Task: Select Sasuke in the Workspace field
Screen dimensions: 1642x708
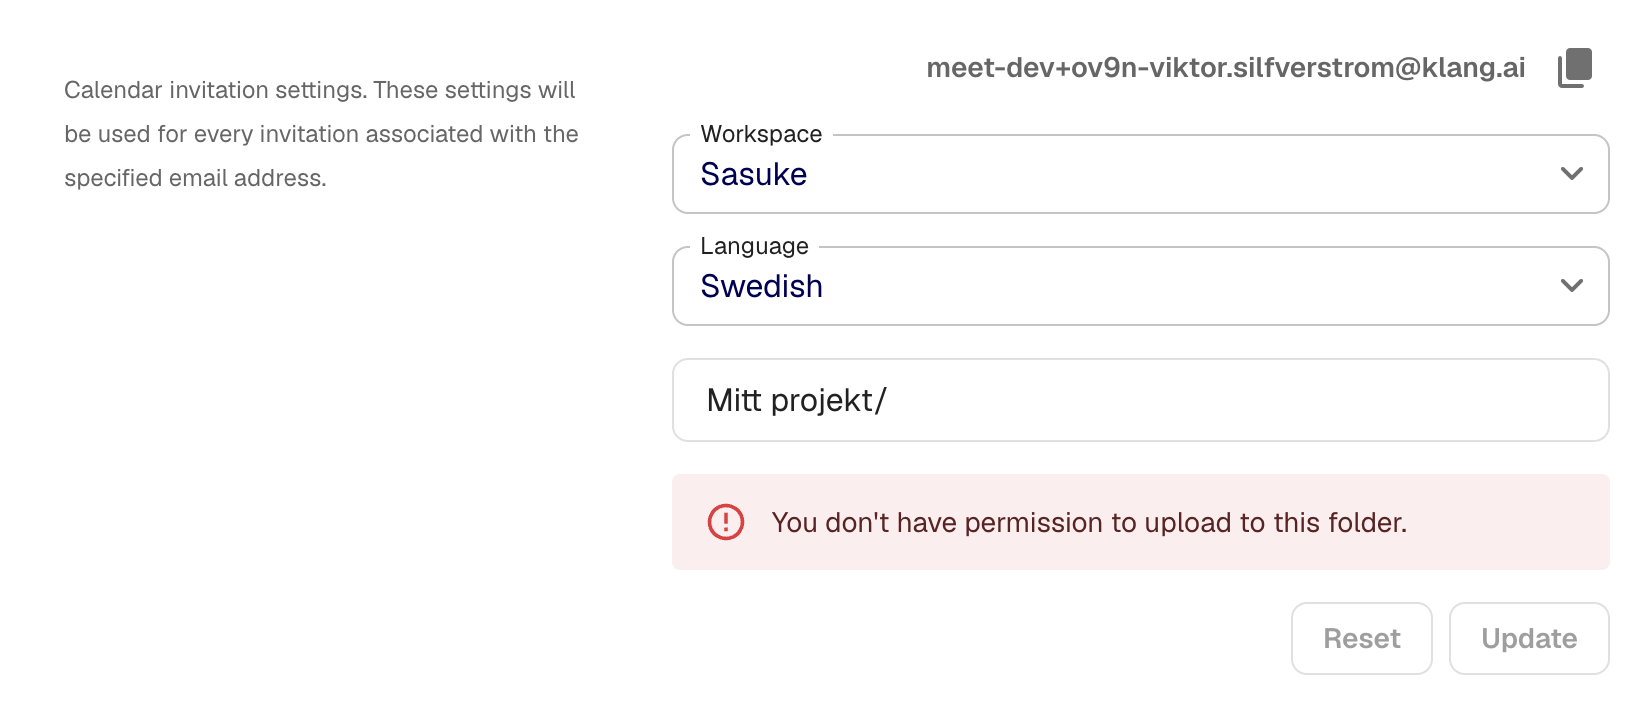Action: tap(753, 174)
